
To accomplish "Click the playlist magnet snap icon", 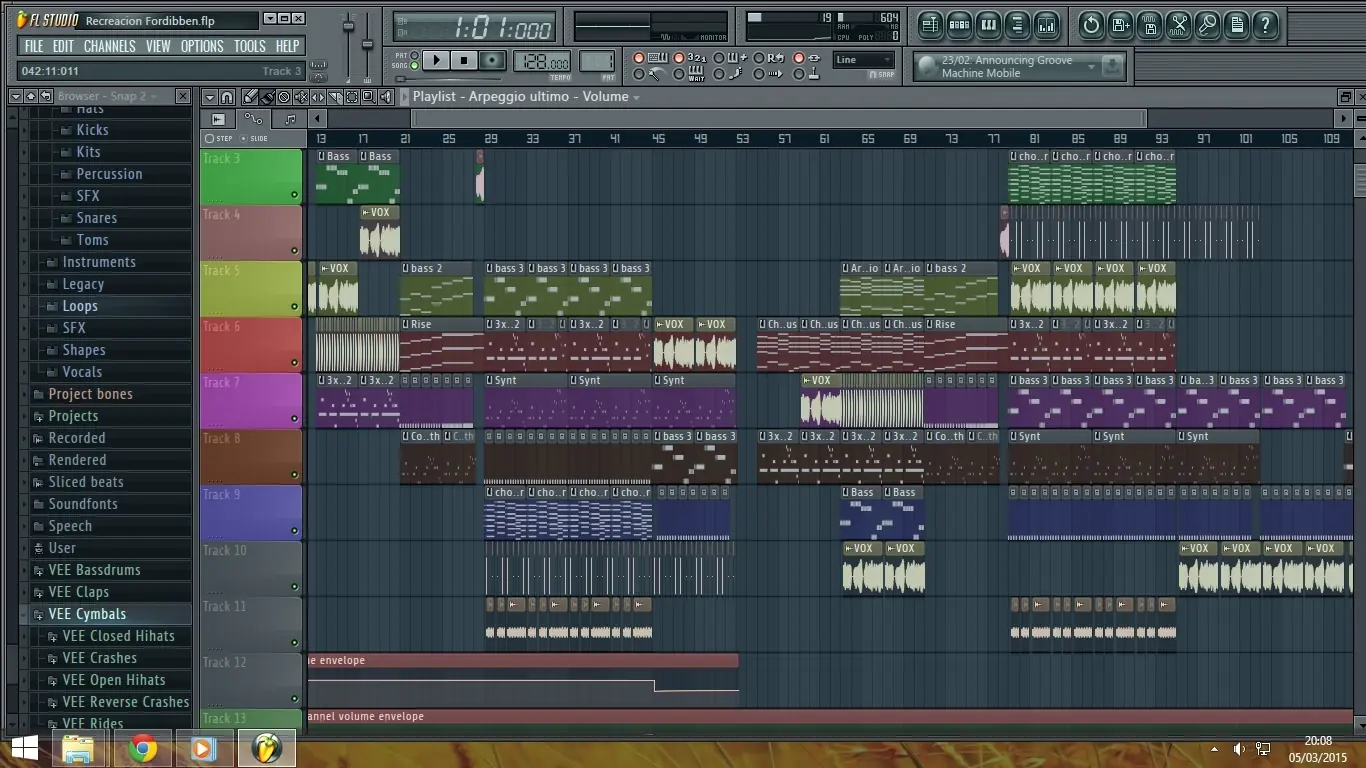I will [x=227, y=97].
